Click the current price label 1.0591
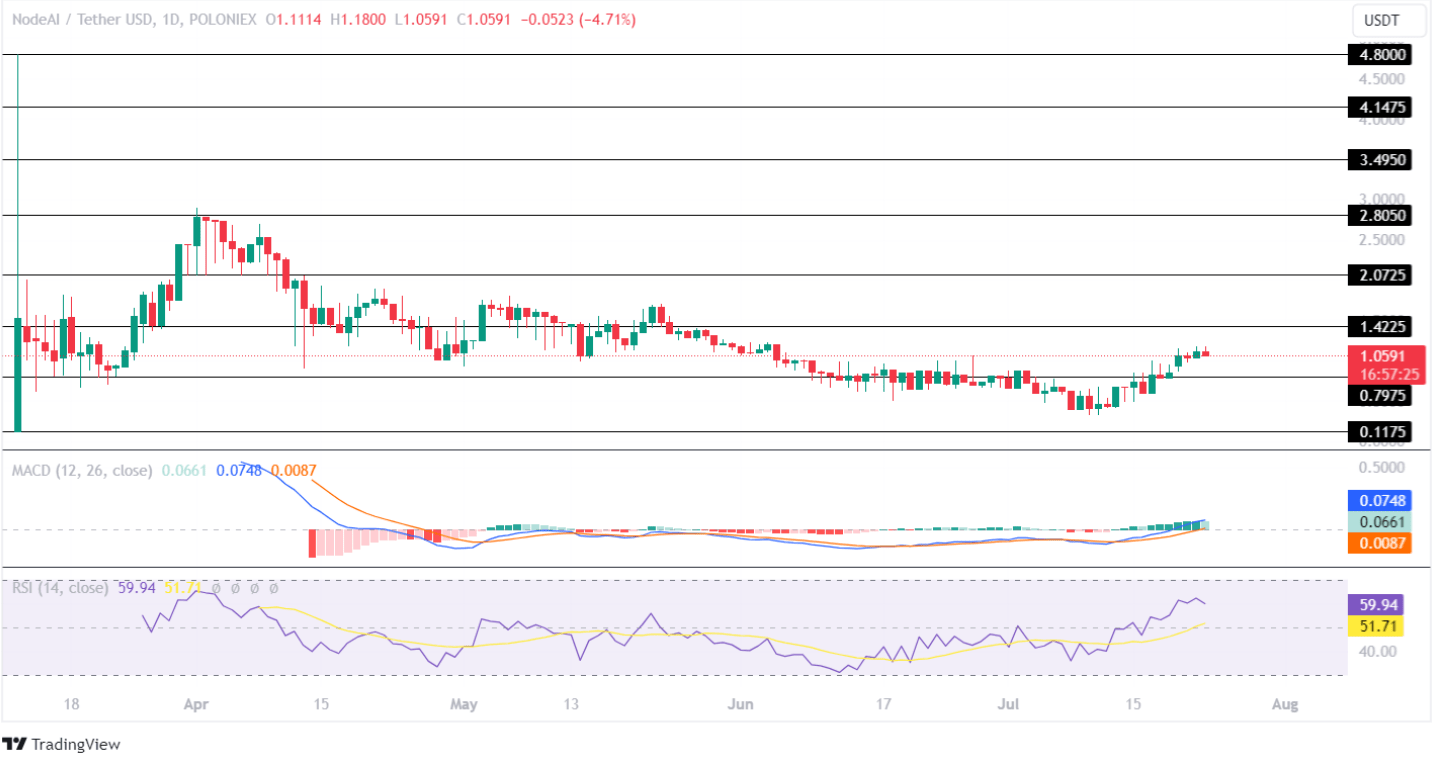Image resolution: width=1435 pixels, height=757 pixels. tap(1385, 355)
